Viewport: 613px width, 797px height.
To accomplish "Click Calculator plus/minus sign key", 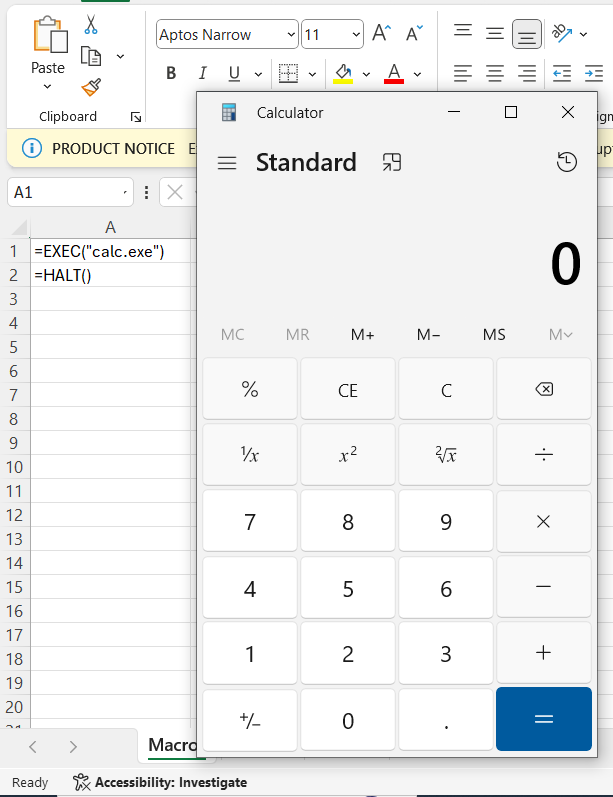I will point(250,720).
